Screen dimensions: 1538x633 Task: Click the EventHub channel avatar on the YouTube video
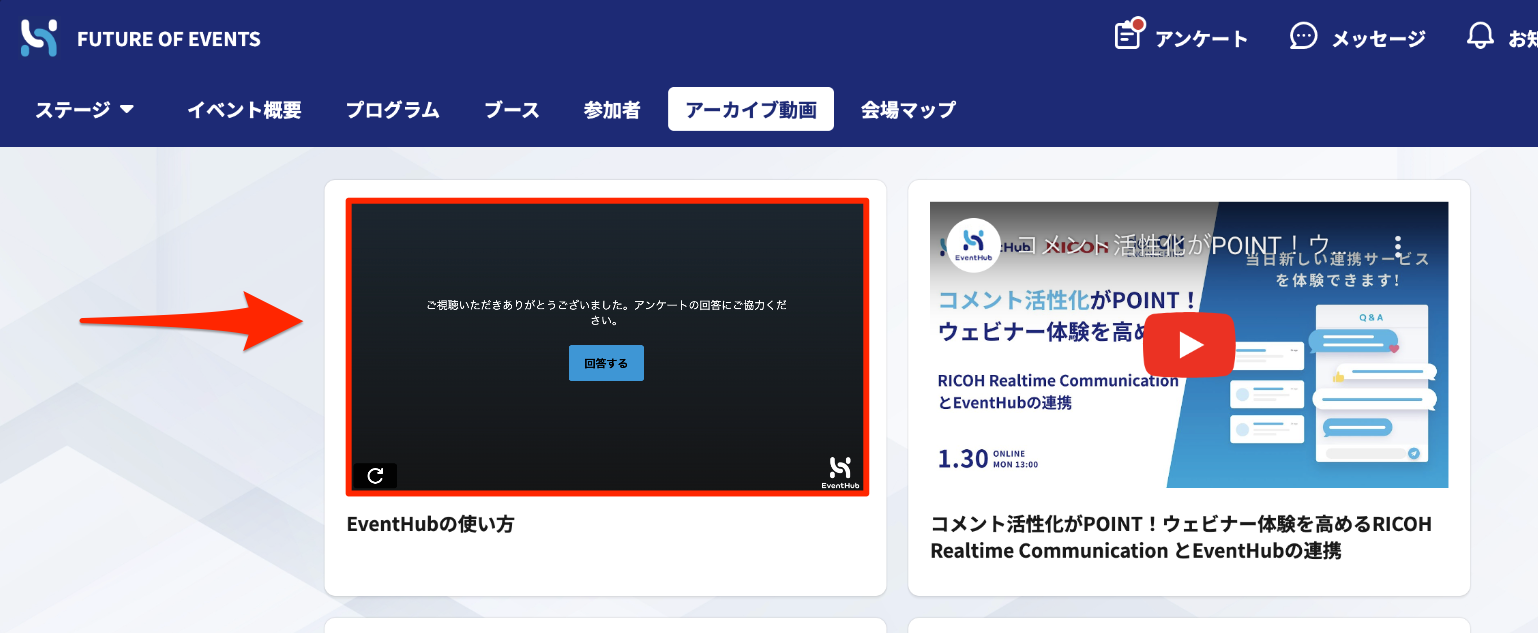(x=973, y=245)
